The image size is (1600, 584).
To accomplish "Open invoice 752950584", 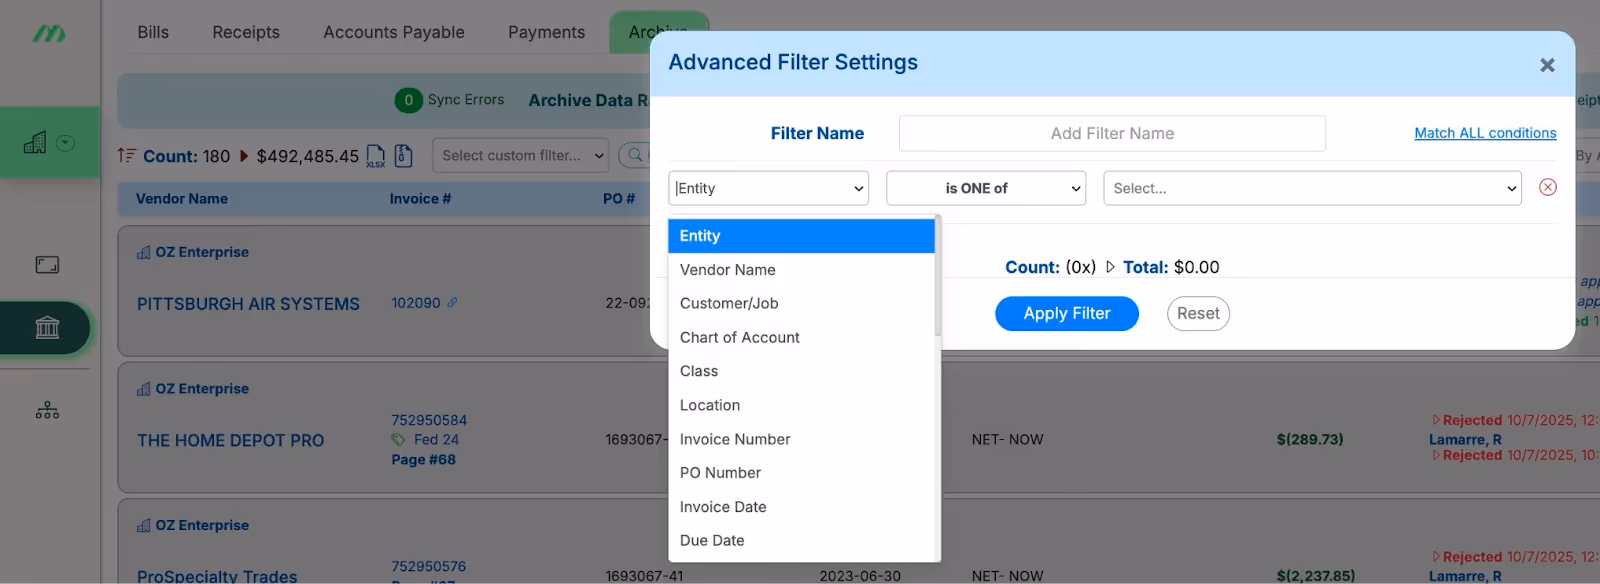I will [429, 420].
